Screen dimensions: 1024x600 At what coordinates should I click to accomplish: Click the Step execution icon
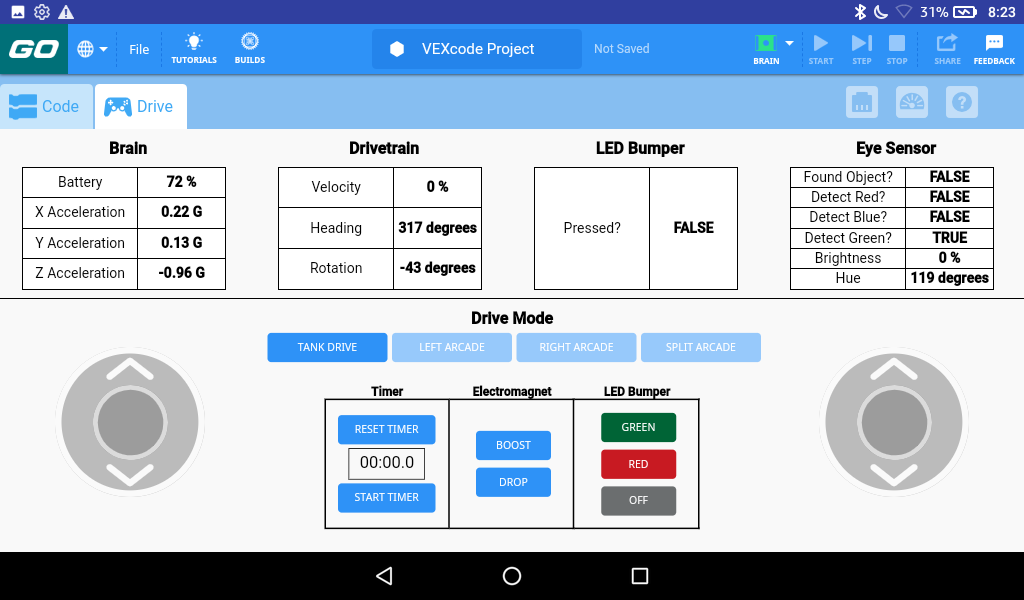861,48
